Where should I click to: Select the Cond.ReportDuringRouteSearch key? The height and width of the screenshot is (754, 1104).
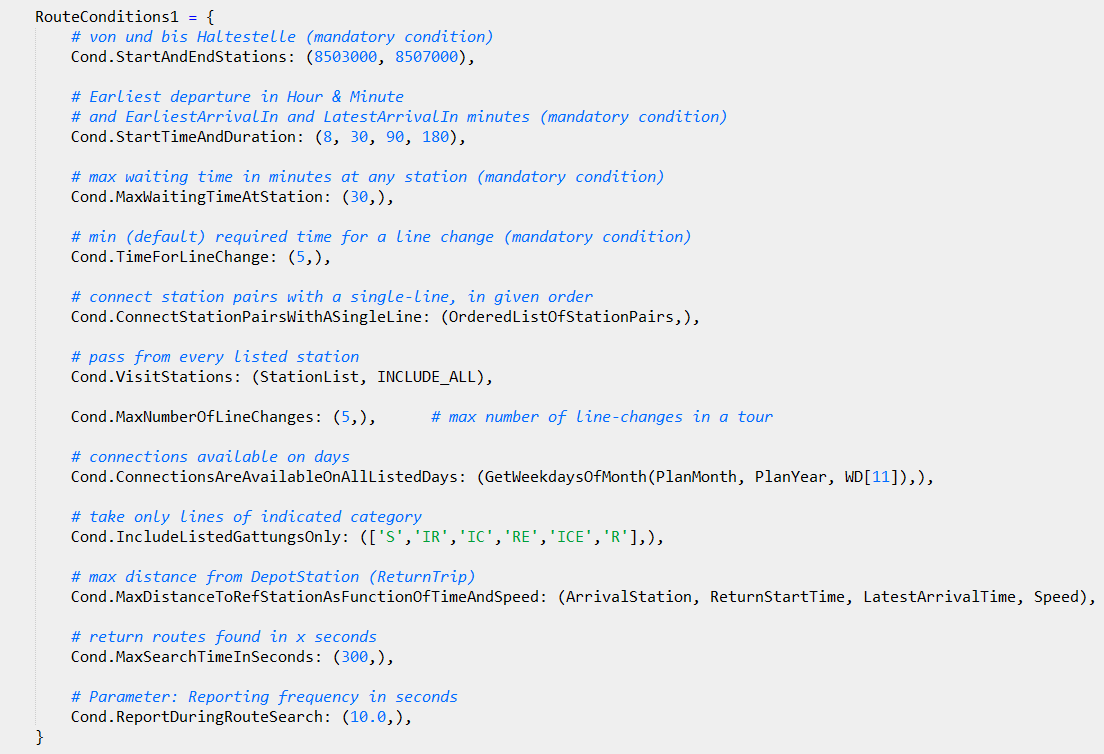[196, 717]
